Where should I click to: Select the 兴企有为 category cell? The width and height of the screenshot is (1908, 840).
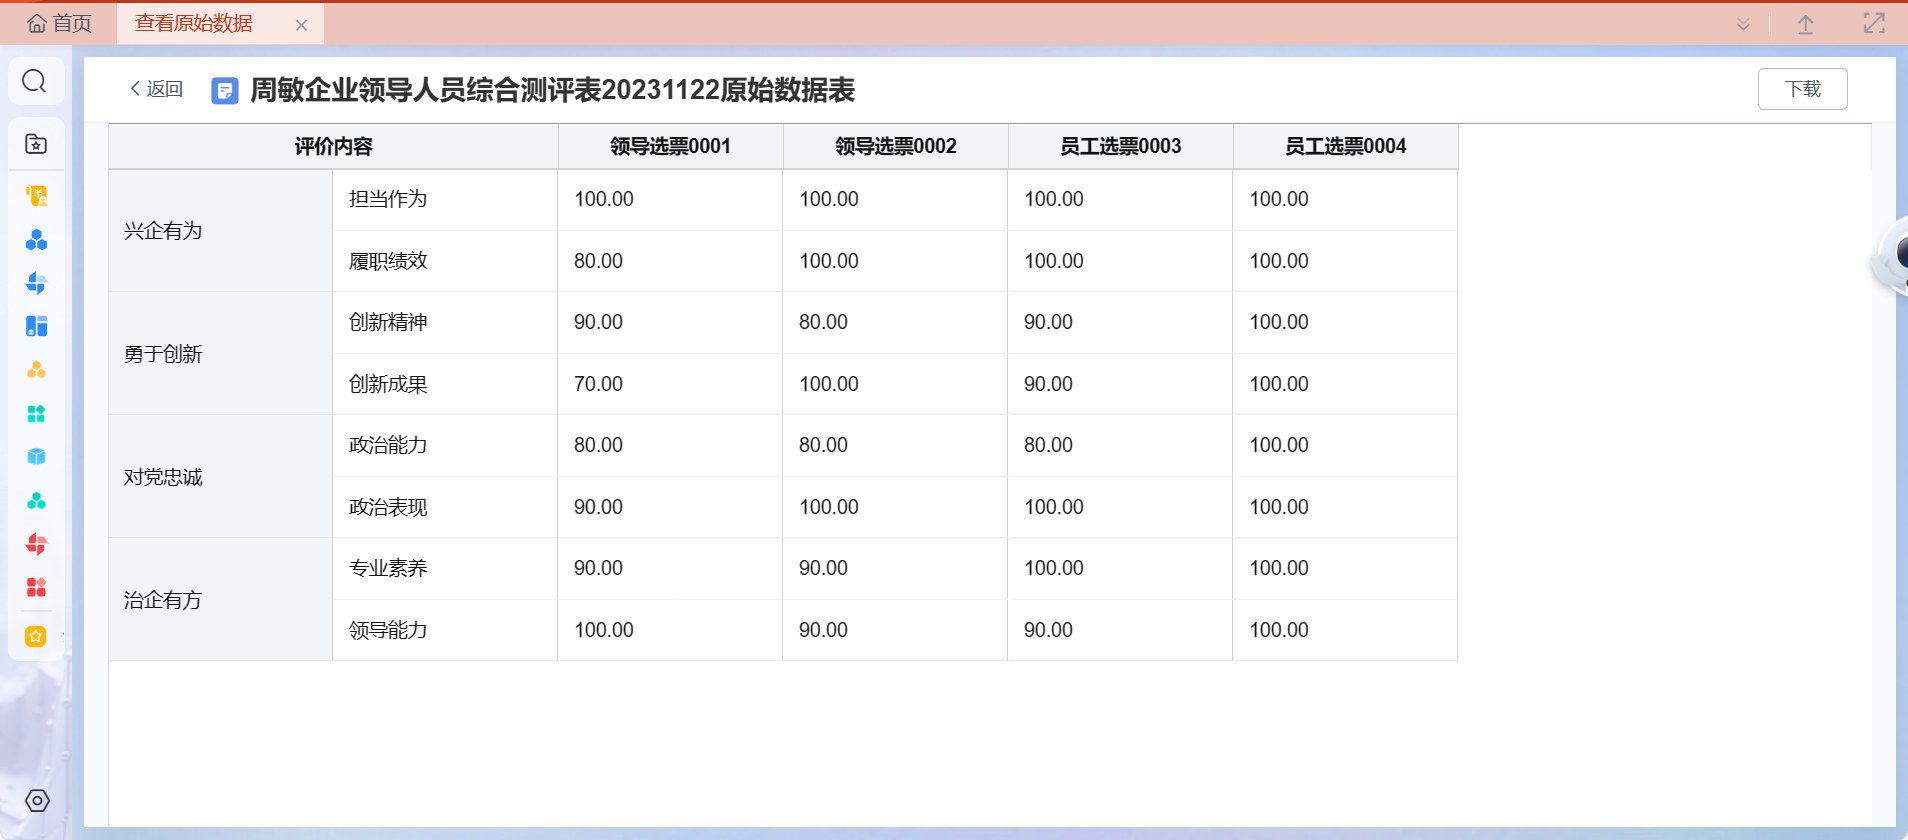click(x=220, y=230)
